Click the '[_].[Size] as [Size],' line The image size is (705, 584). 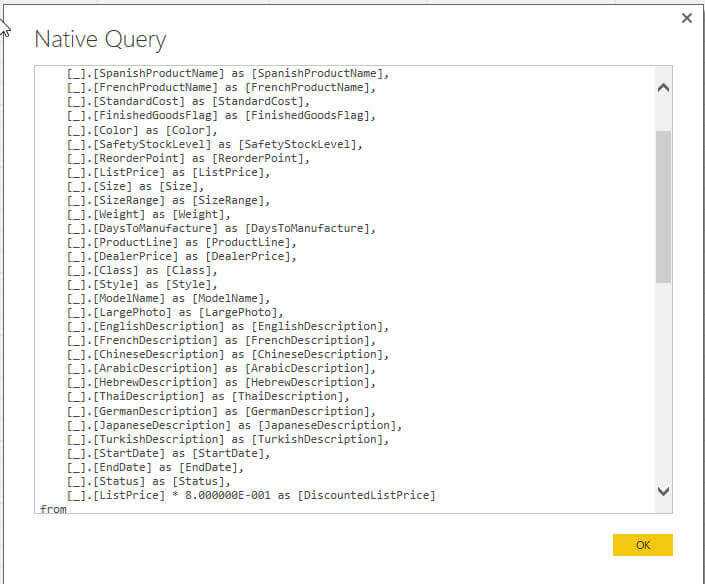(x=135, y=186)
